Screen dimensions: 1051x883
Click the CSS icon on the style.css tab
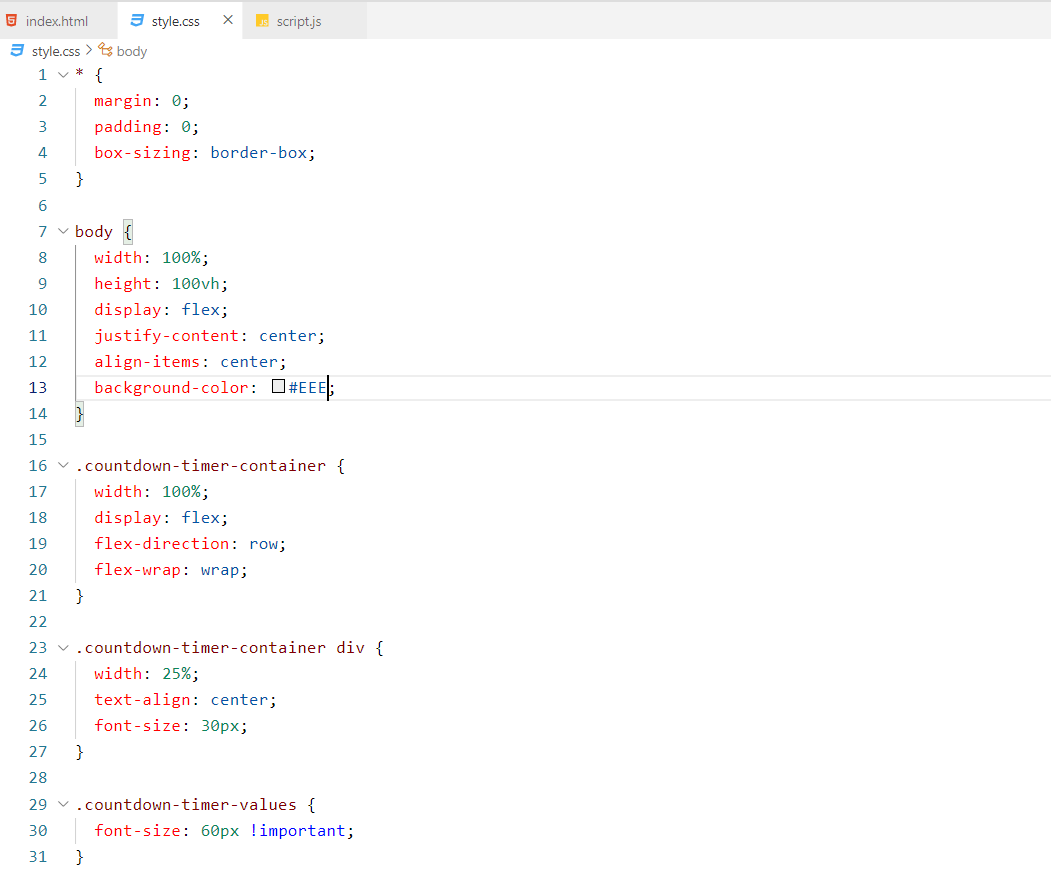click(x=137, y=21)
